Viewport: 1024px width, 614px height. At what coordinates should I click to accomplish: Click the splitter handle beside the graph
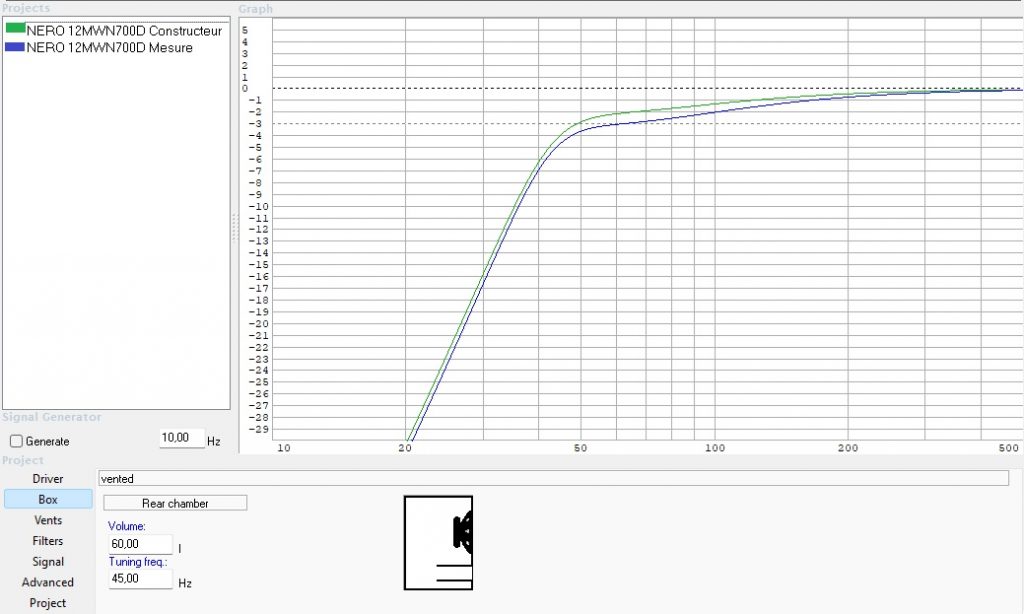click(x=235, y=226)
